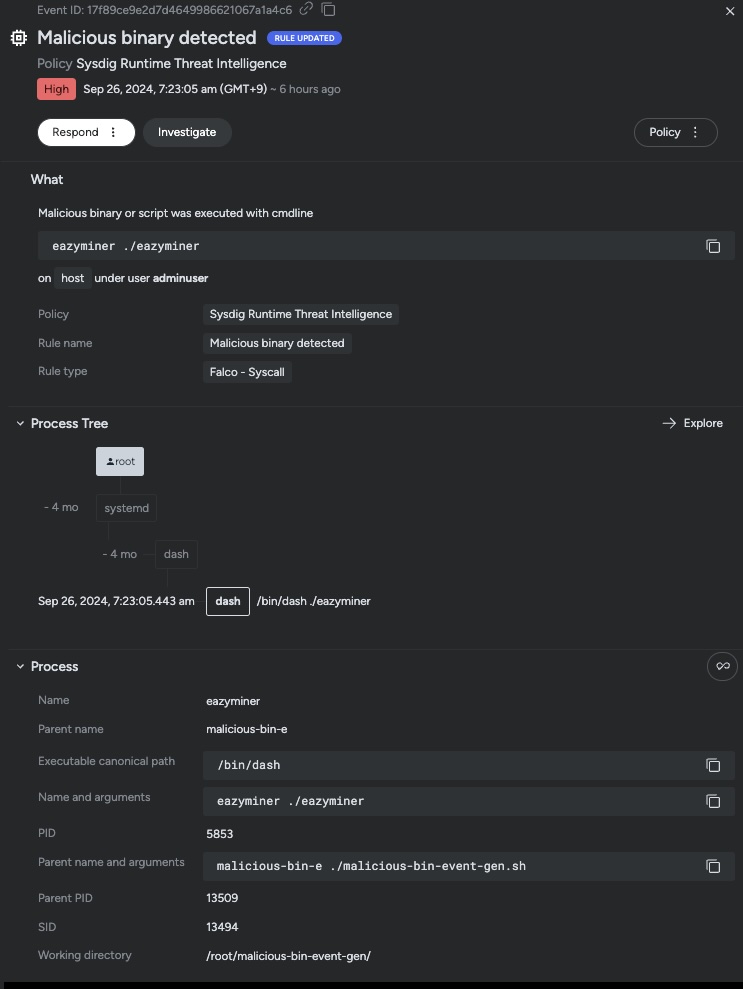
Task: Close the event details panel
Action: pyautogui.click(x=730, y=11)
